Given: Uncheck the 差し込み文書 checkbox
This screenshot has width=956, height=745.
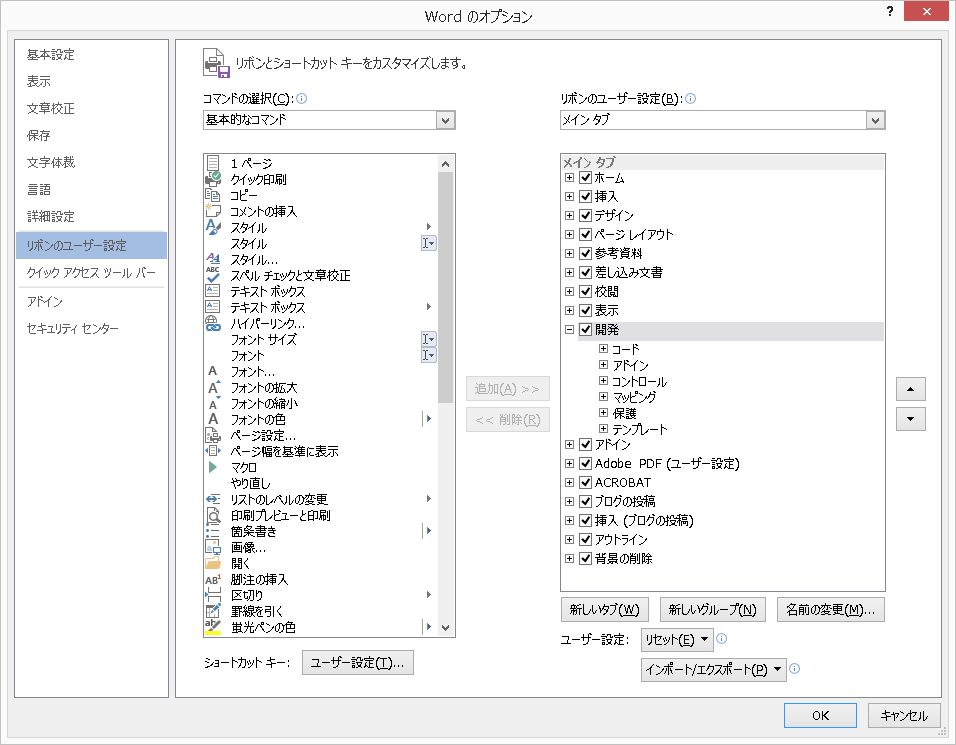Looking at the screenshot, I should (585, 272).
